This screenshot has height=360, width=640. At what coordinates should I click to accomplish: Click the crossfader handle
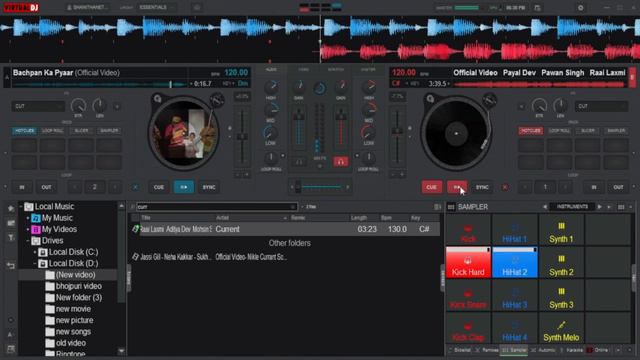click(x=298, y=187)
